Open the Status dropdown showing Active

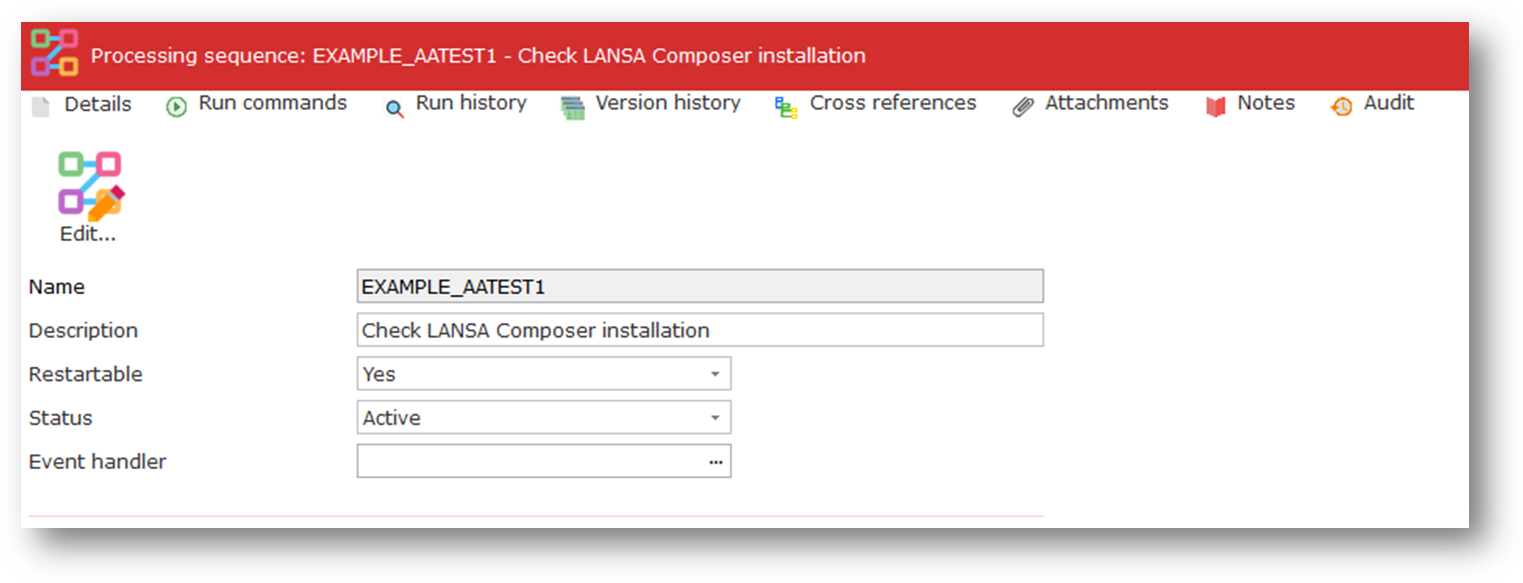coord(544,418)
